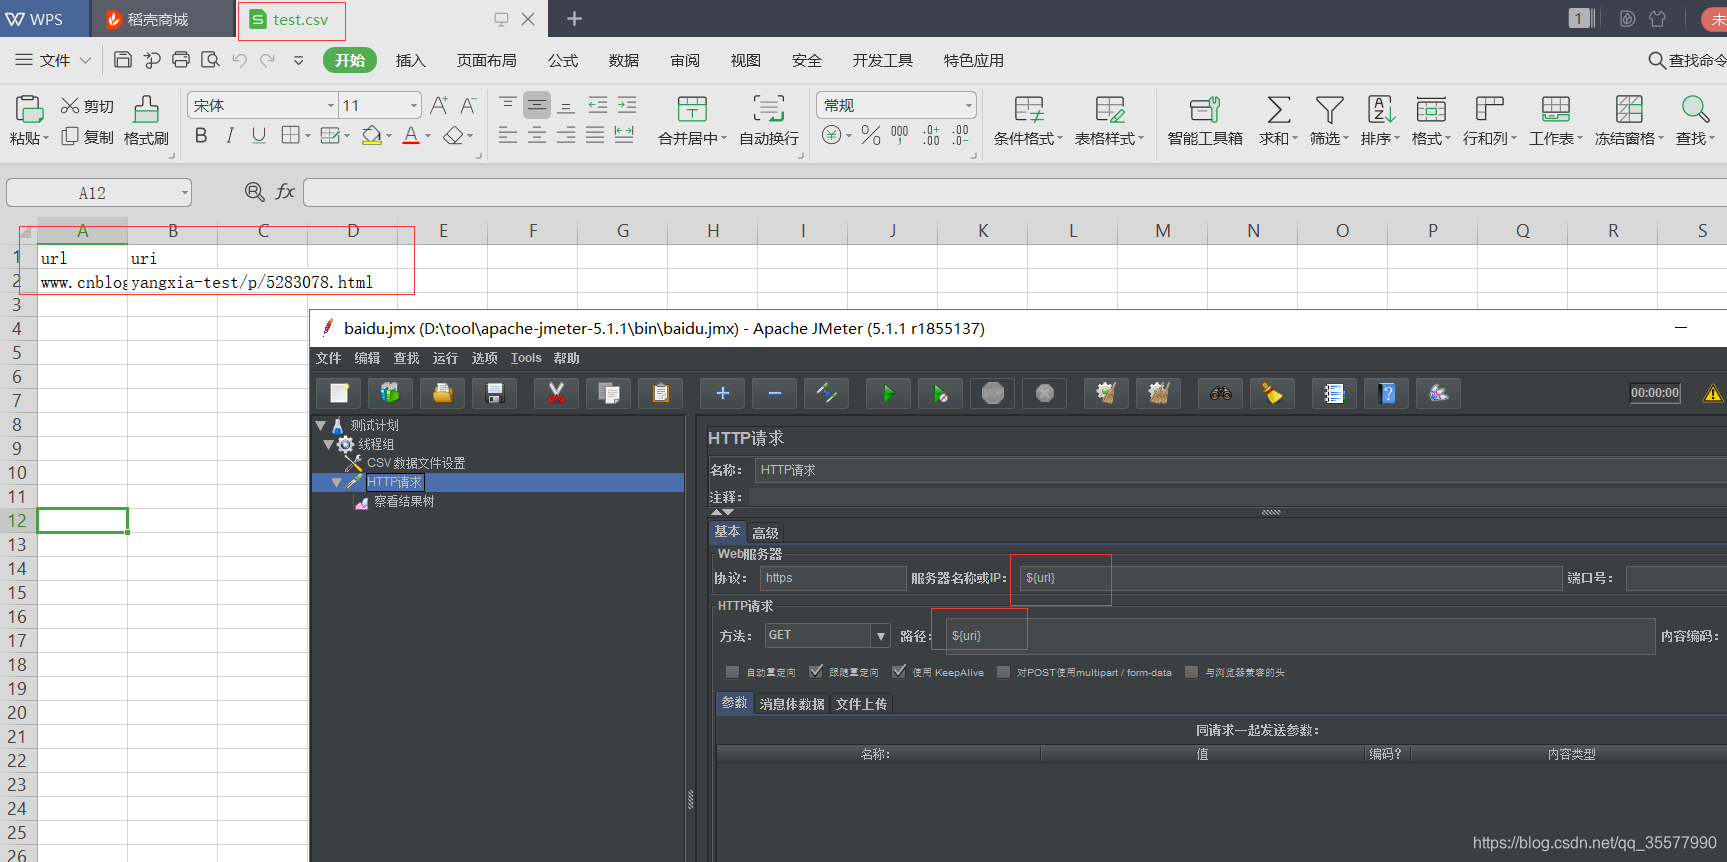The image size is (1727, 862).
Task: Click the JMeter Paste clipboard icon
Action: coord(660,393)
